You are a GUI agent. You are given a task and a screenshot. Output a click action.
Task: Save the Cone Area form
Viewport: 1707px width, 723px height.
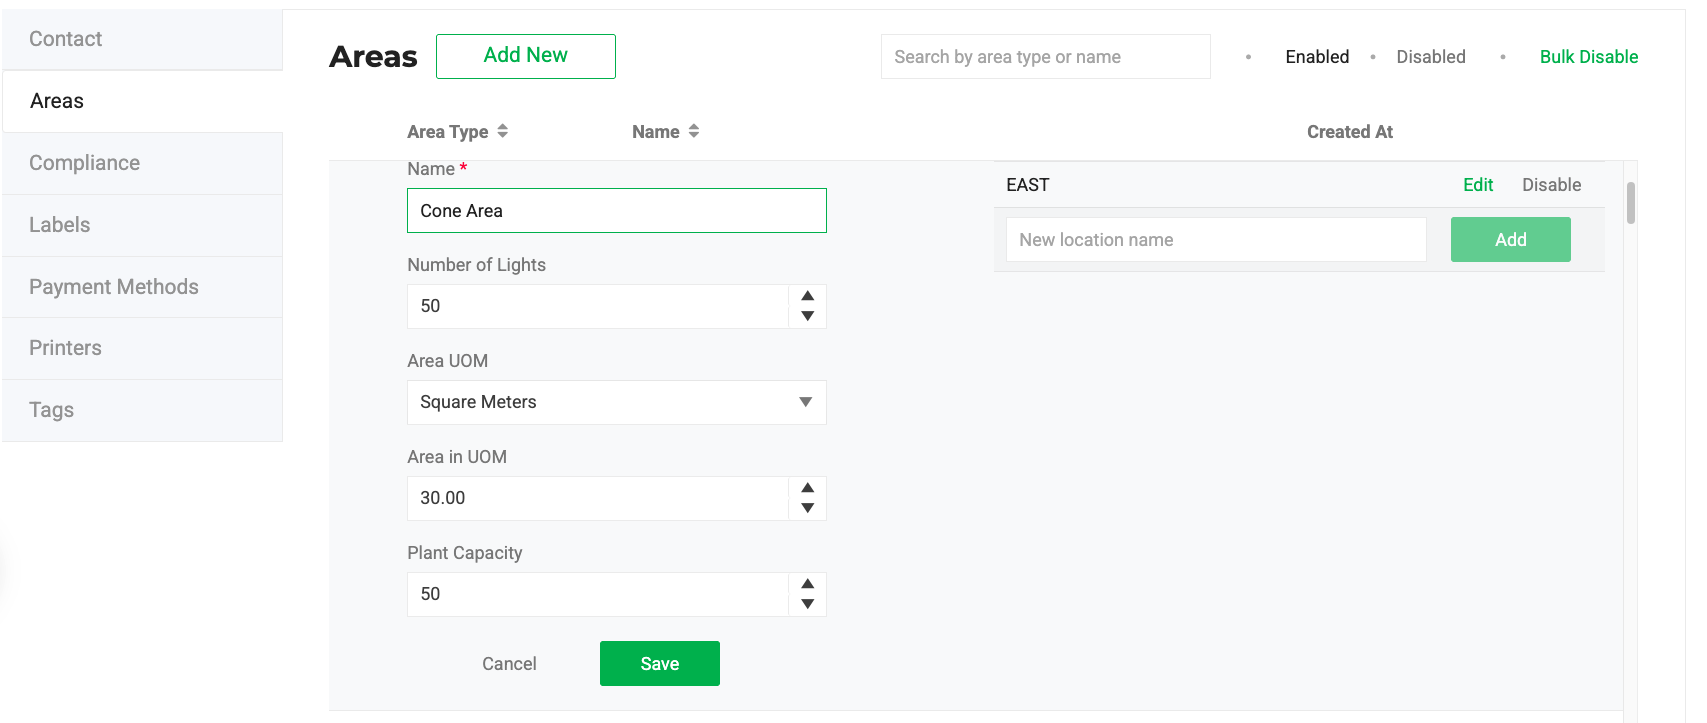pyautogui.click(x=659, y=664)
